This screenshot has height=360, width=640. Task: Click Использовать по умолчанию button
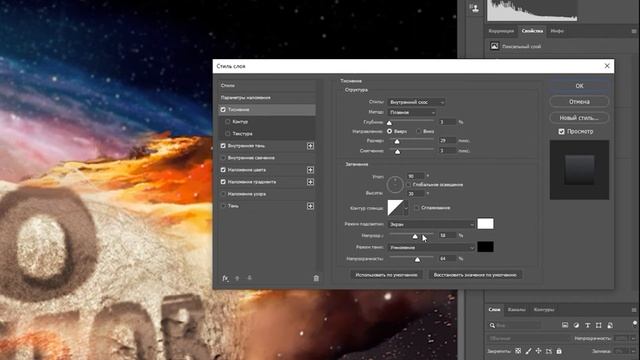[386, 275]
